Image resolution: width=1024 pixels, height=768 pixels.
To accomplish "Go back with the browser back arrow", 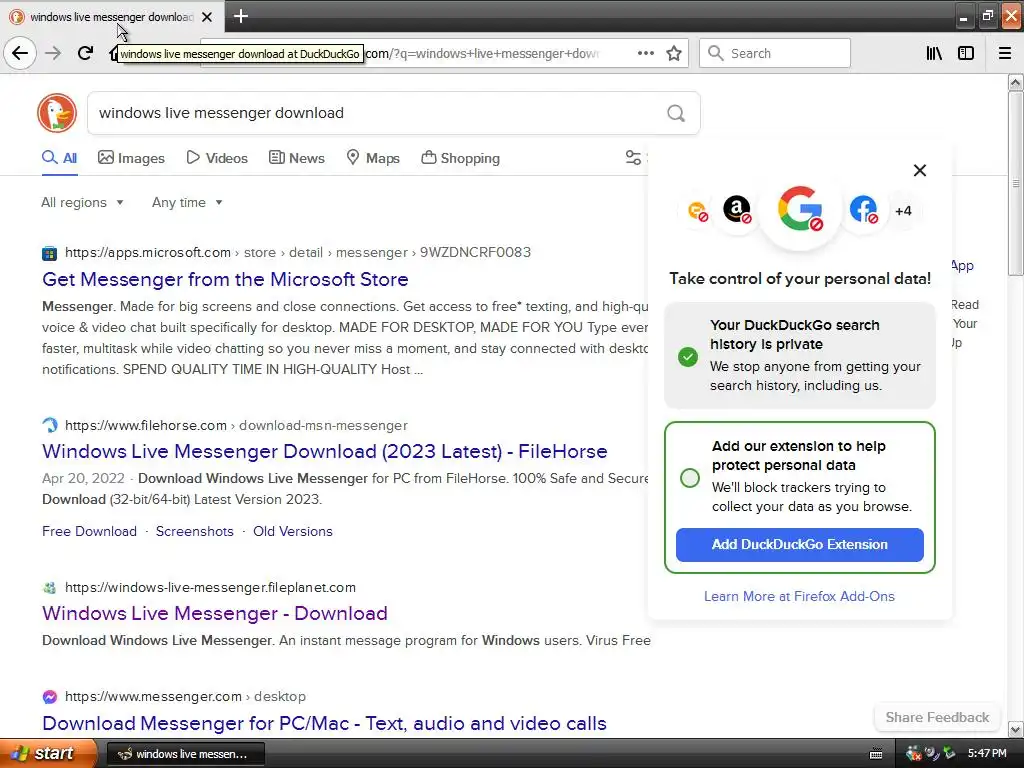I will 20,53.
